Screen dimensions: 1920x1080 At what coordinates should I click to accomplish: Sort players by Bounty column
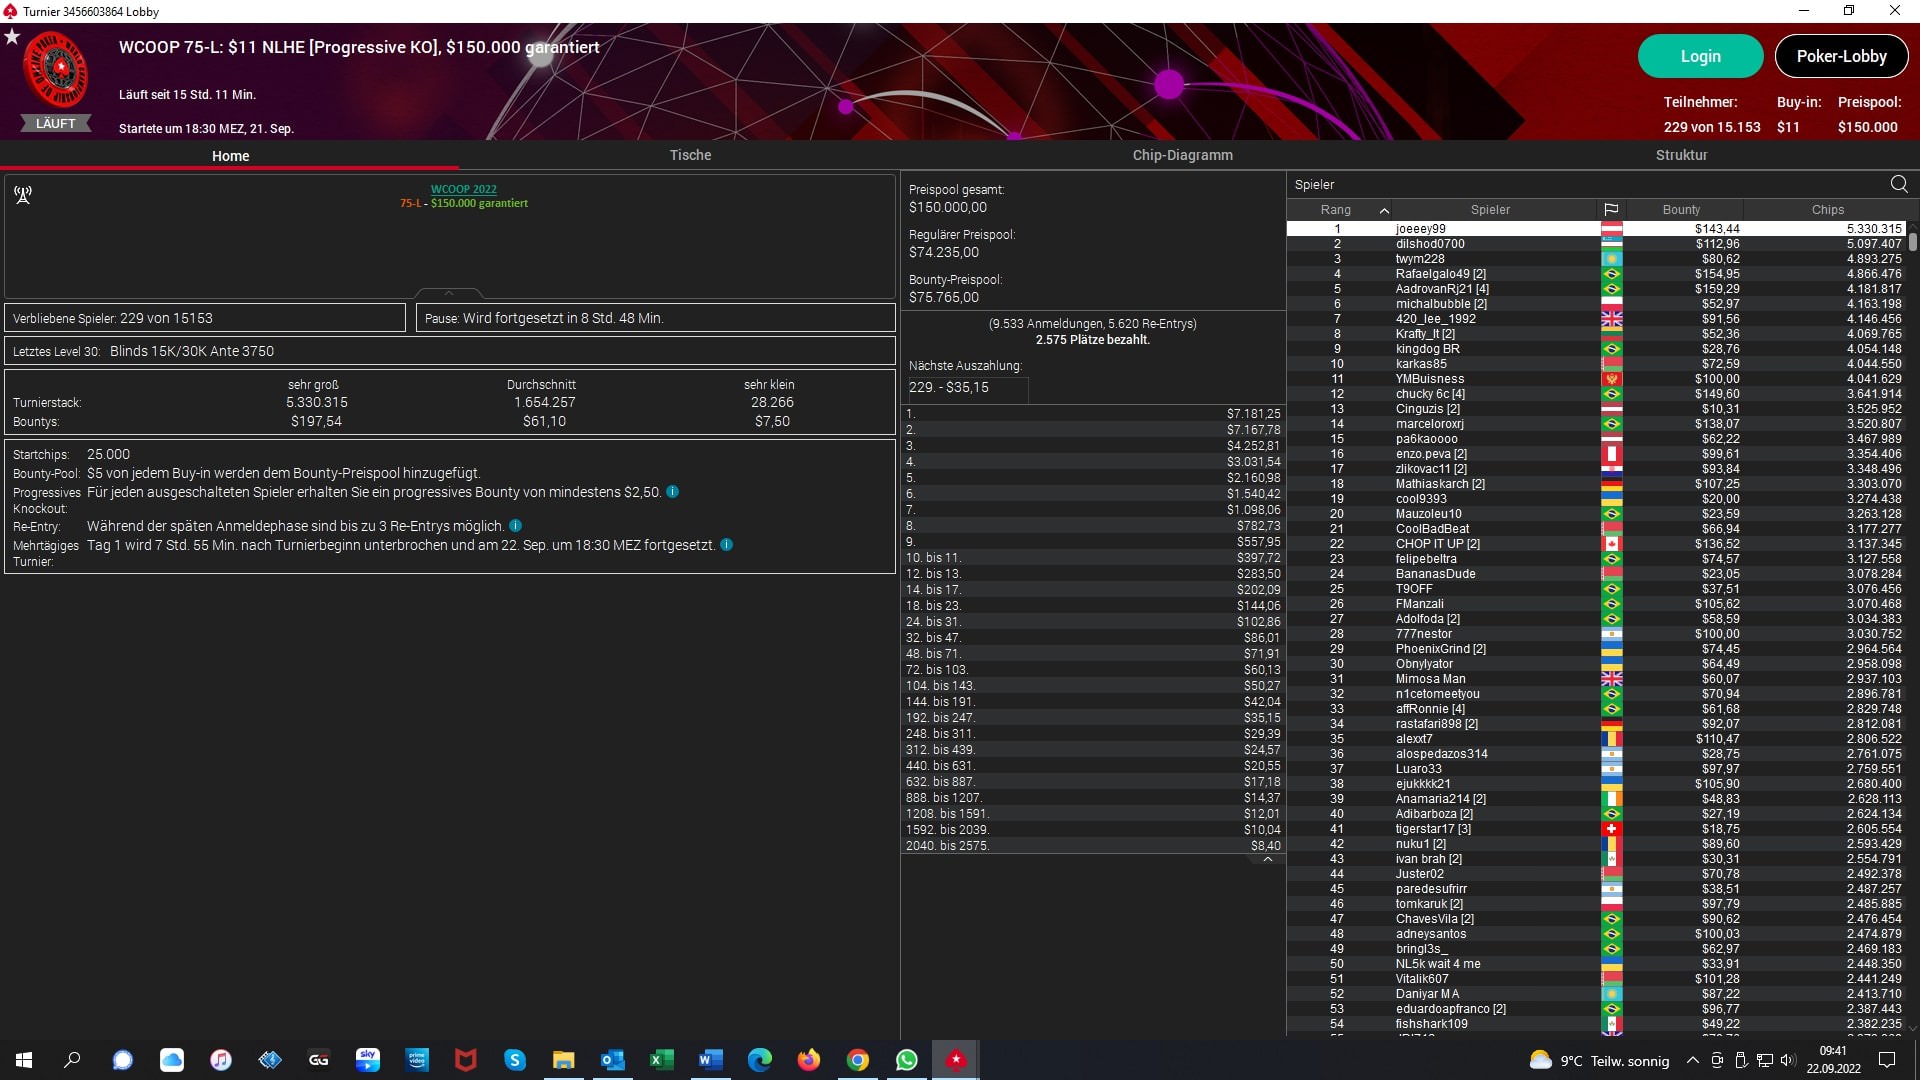[1681, 210]
